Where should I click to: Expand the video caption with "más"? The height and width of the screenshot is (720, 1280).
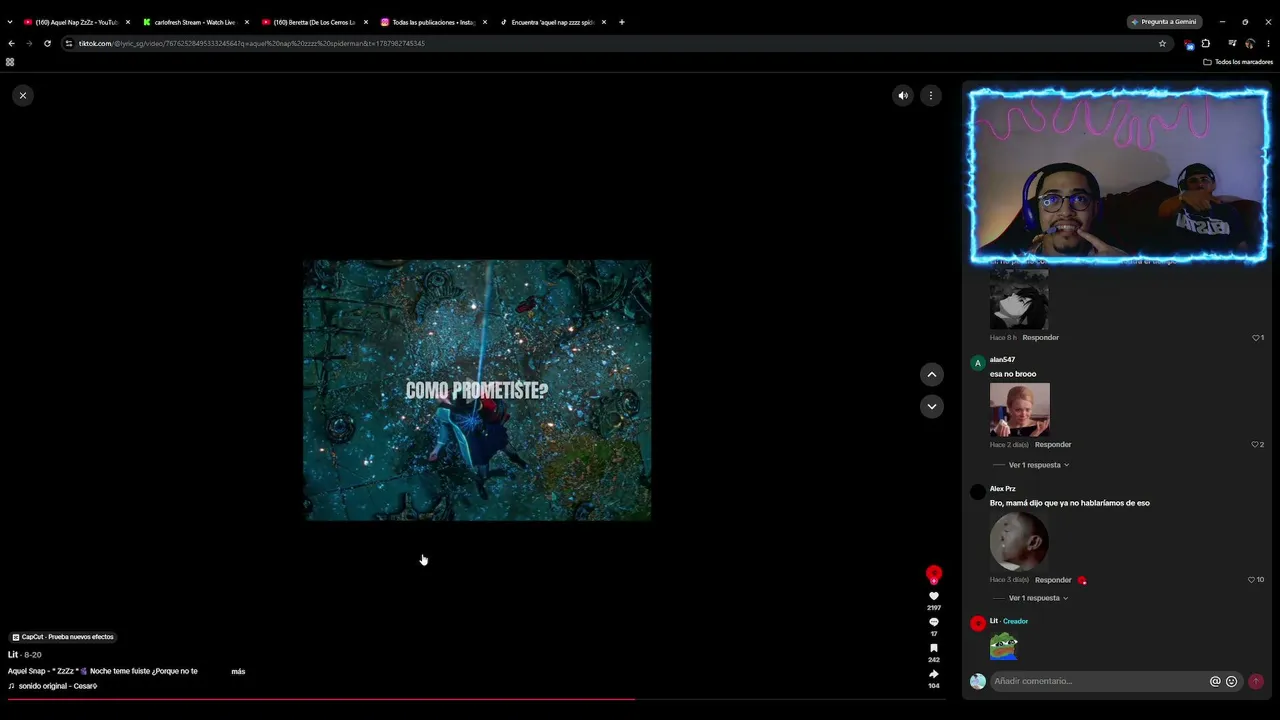[x=238, y=671]
